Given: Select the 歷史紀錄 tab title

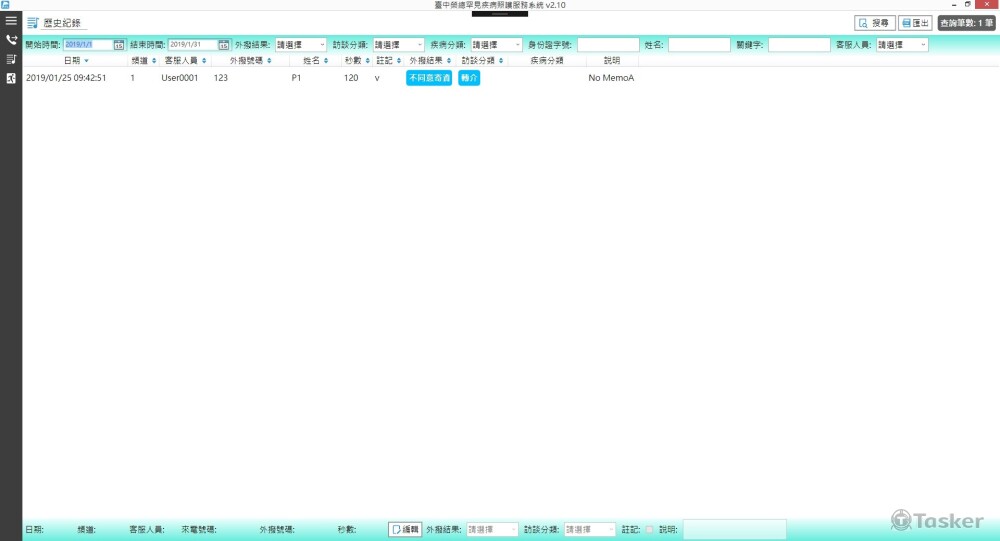Looking at the screenshot, I should click(x=62, y=23).
